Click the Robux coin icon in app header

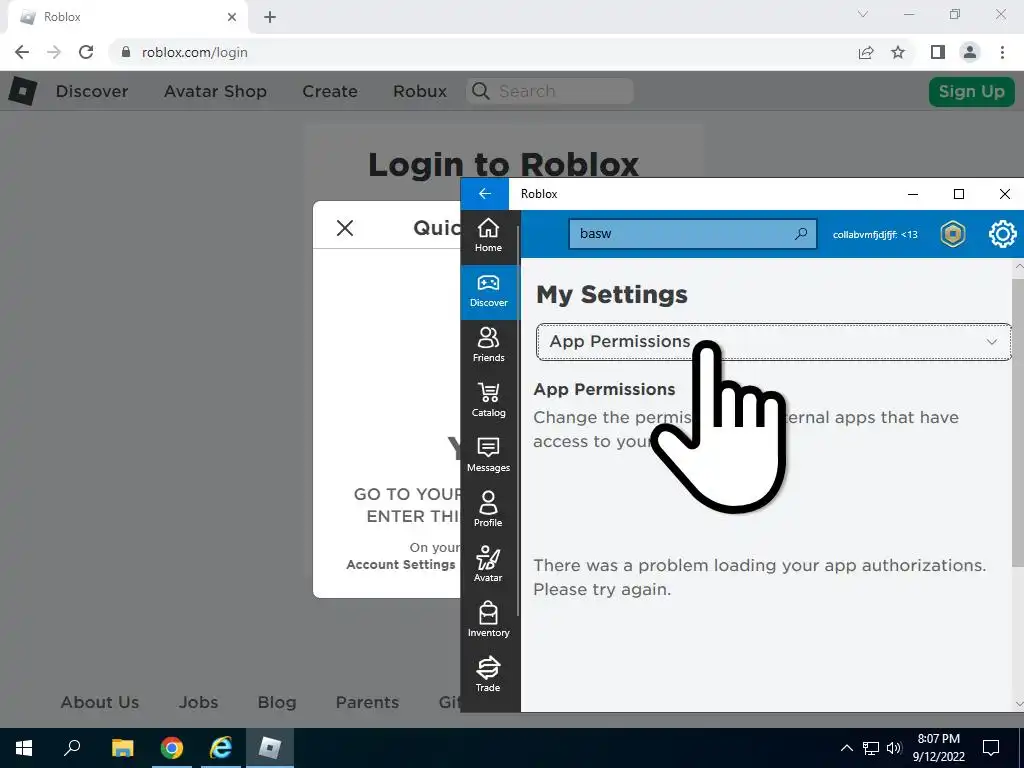click(x=953, y=234)
